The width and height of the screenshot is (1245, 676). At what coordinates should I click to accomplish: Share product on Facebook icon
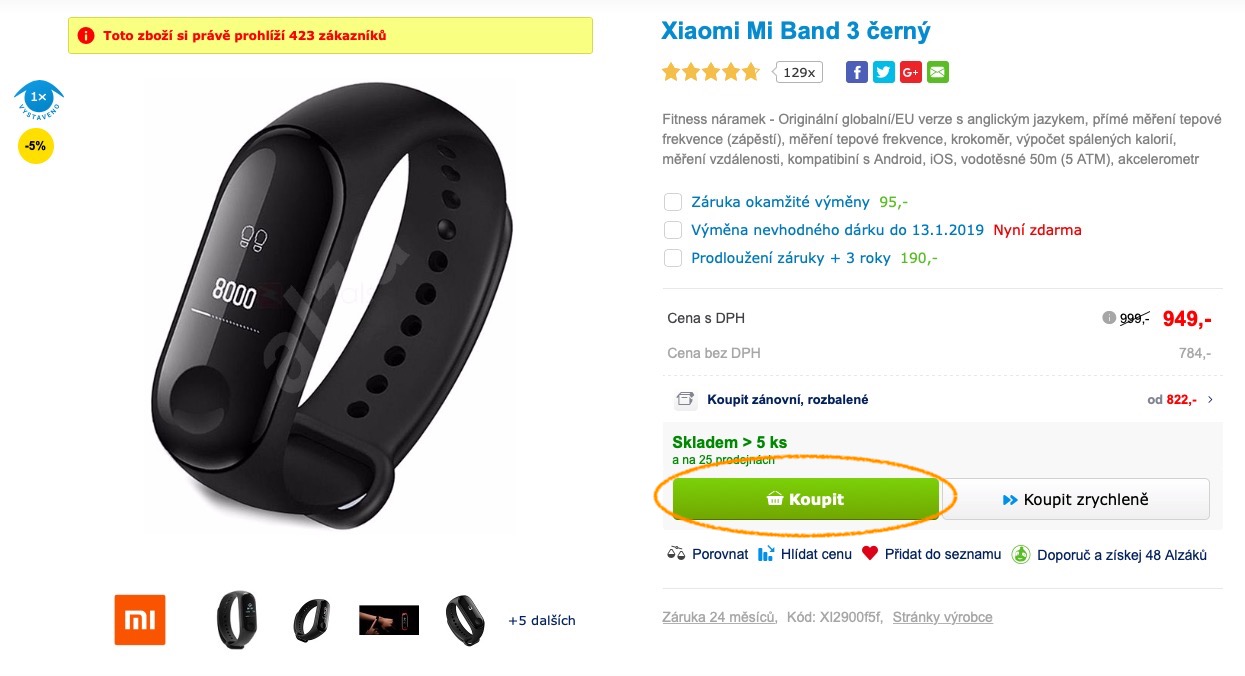856,72
